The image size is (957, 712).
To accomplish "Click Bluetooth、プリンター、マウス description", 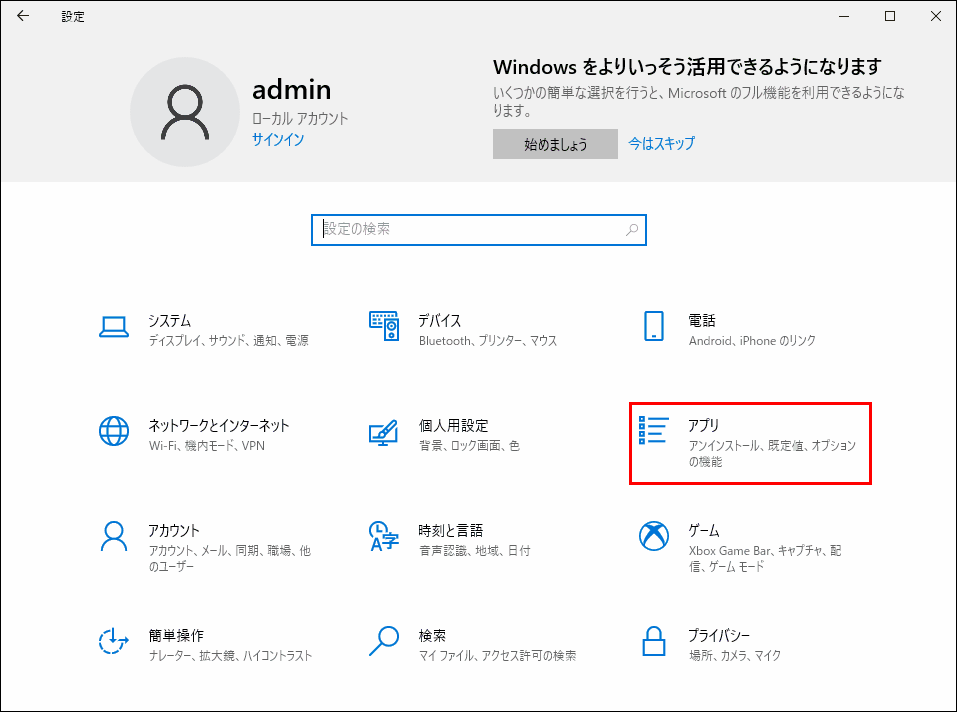I will pos(488,340).
